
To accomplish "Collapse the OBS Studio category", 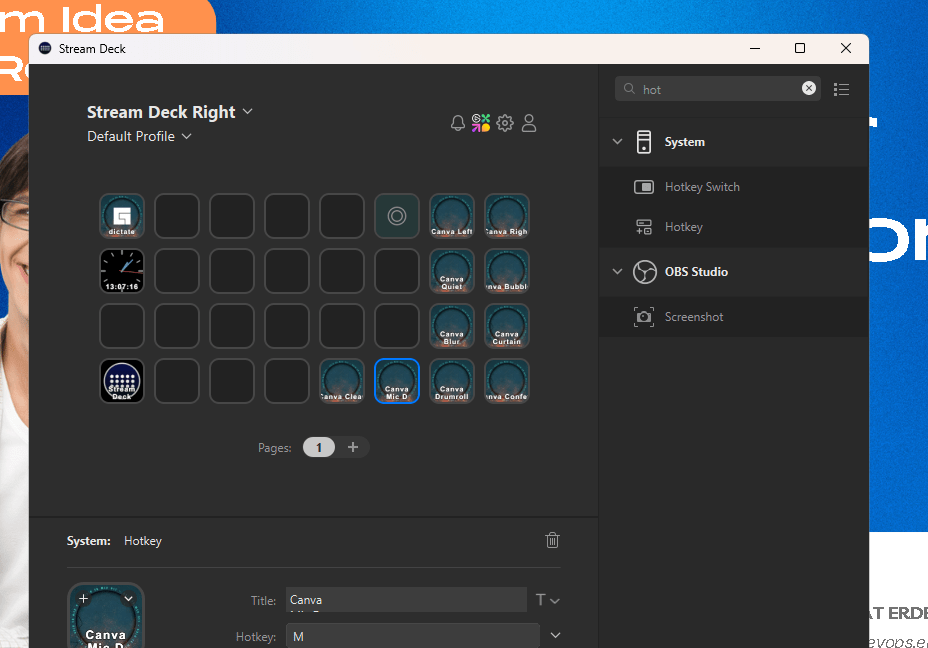I will 617,272.
